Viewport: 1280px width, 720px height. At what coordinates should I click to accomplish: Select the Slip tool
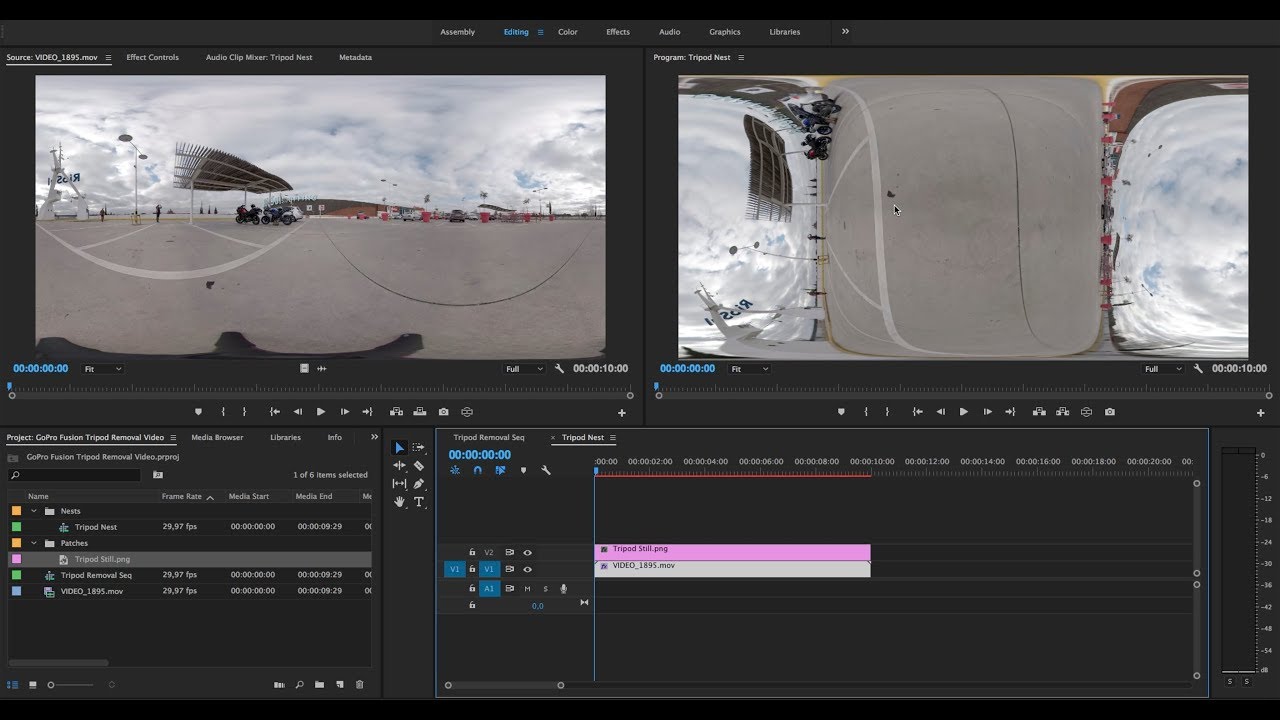click(x=399, y=483)
